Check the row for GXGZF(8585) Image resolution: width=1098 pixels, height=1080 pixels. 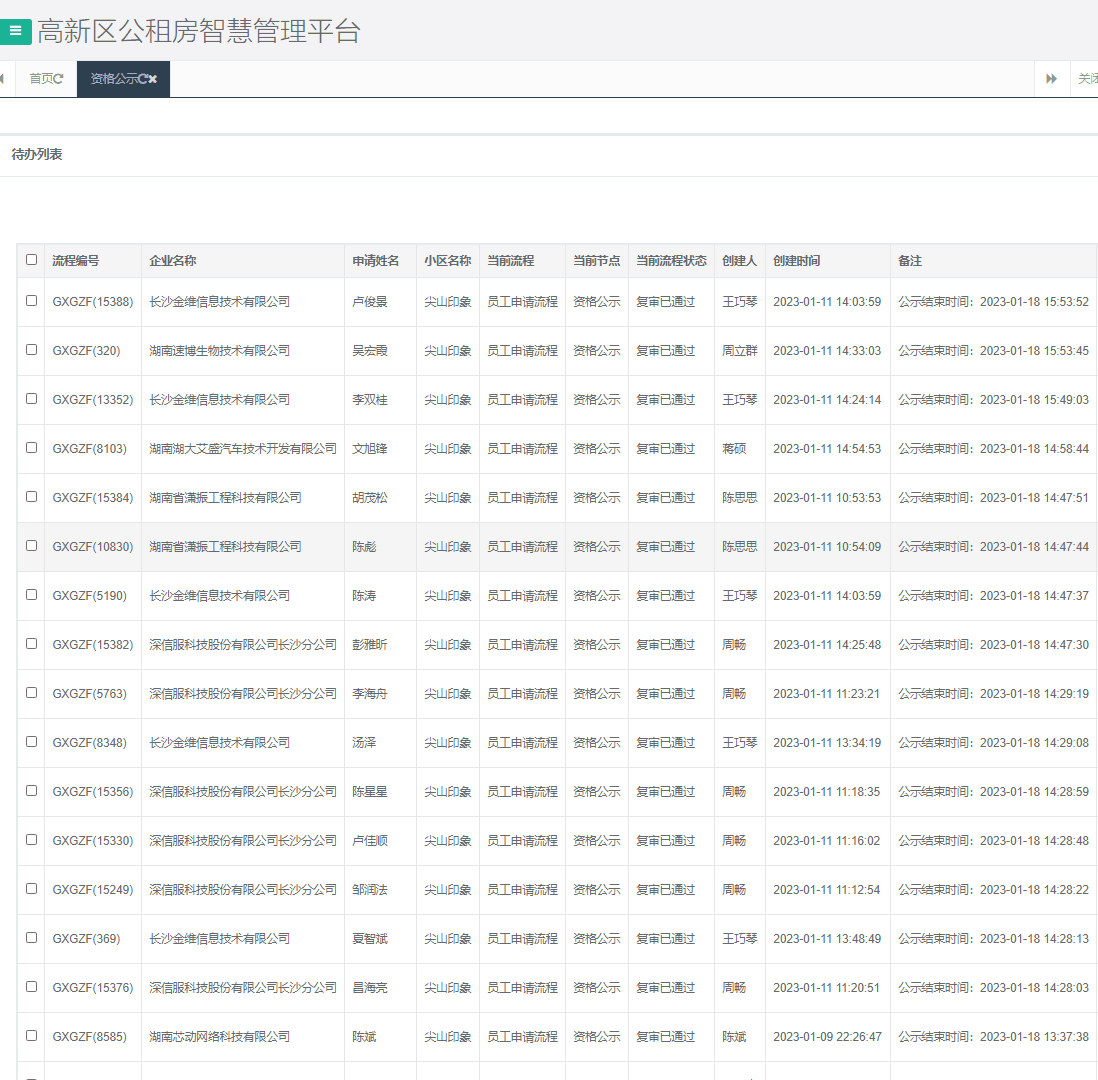31,1036
